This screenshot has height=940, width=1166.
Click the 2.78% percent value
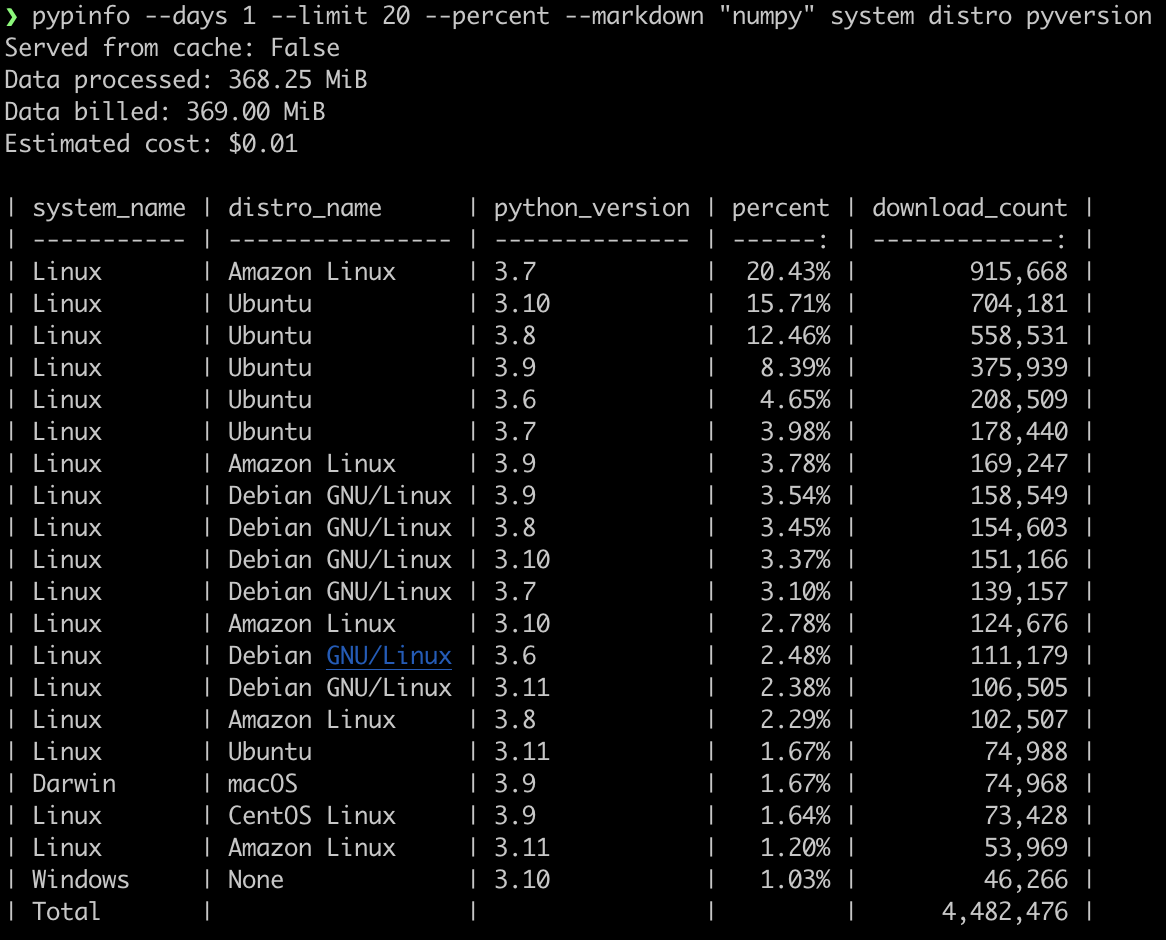[795, 623]
